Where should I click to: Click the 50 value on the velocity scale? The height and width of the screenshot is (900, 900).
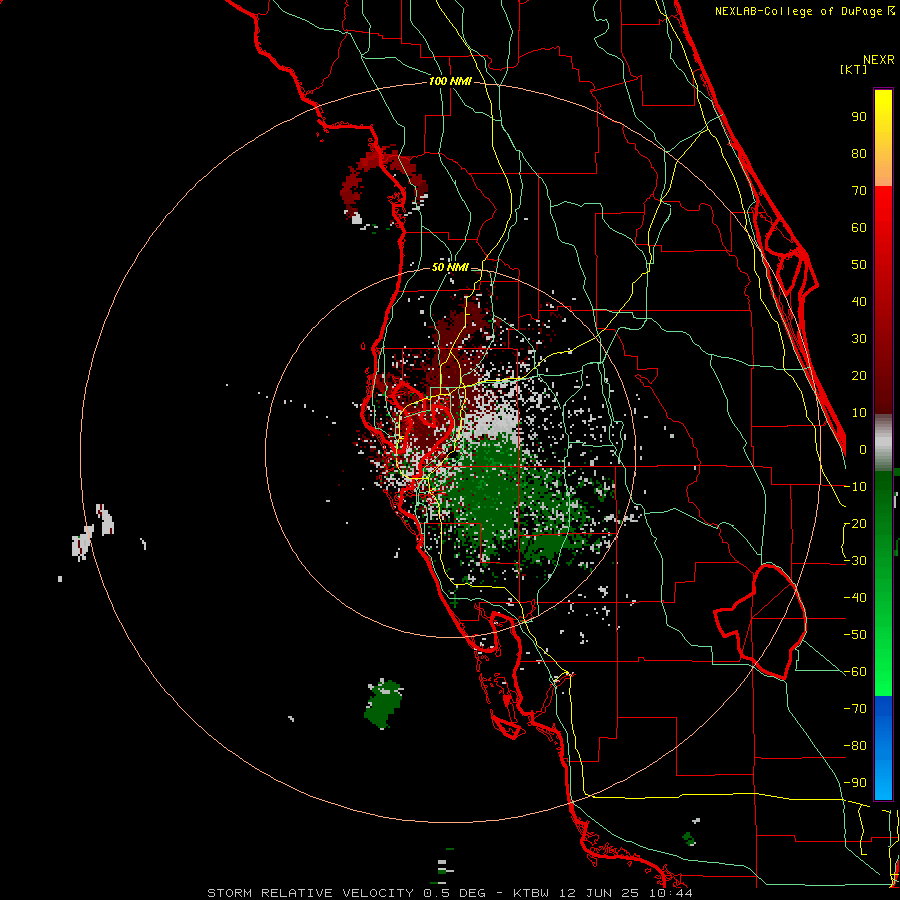pos(859,264)
